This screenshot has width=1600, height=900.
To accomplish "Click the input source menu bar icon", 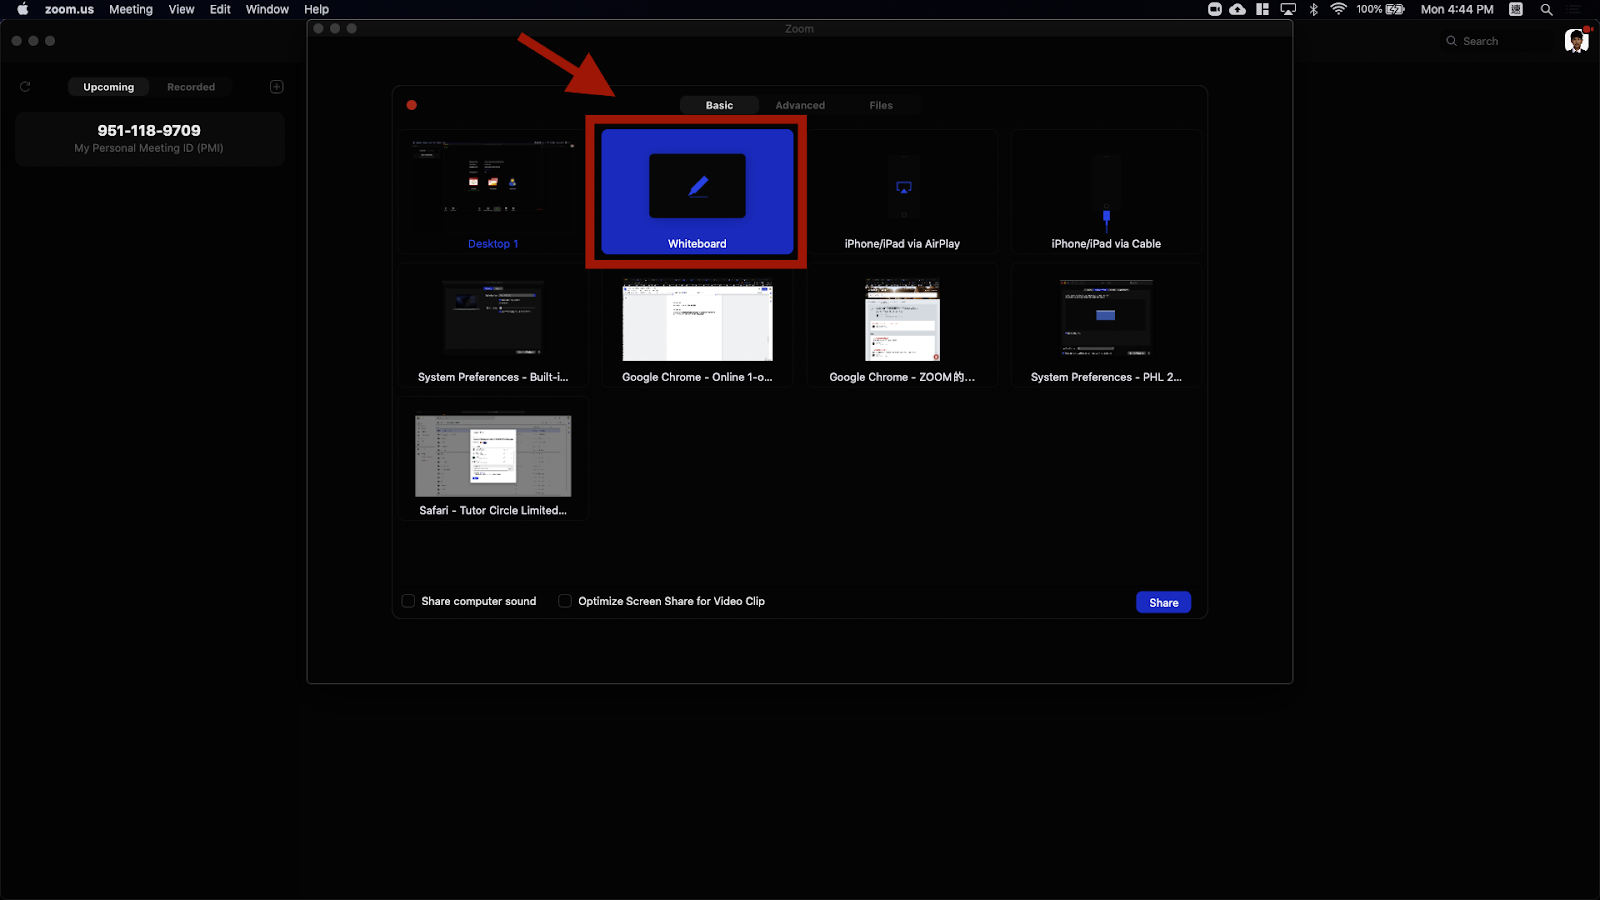I will pos(1516,9).
